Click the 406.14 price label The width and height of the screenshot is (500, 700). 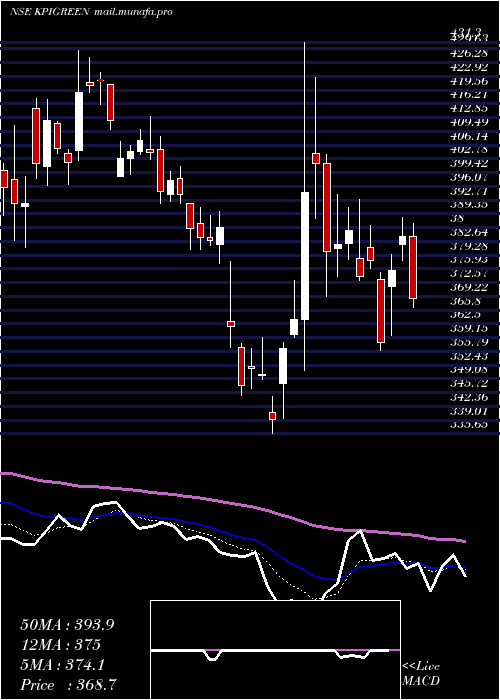pyautogui.click(x=469, y=137)
